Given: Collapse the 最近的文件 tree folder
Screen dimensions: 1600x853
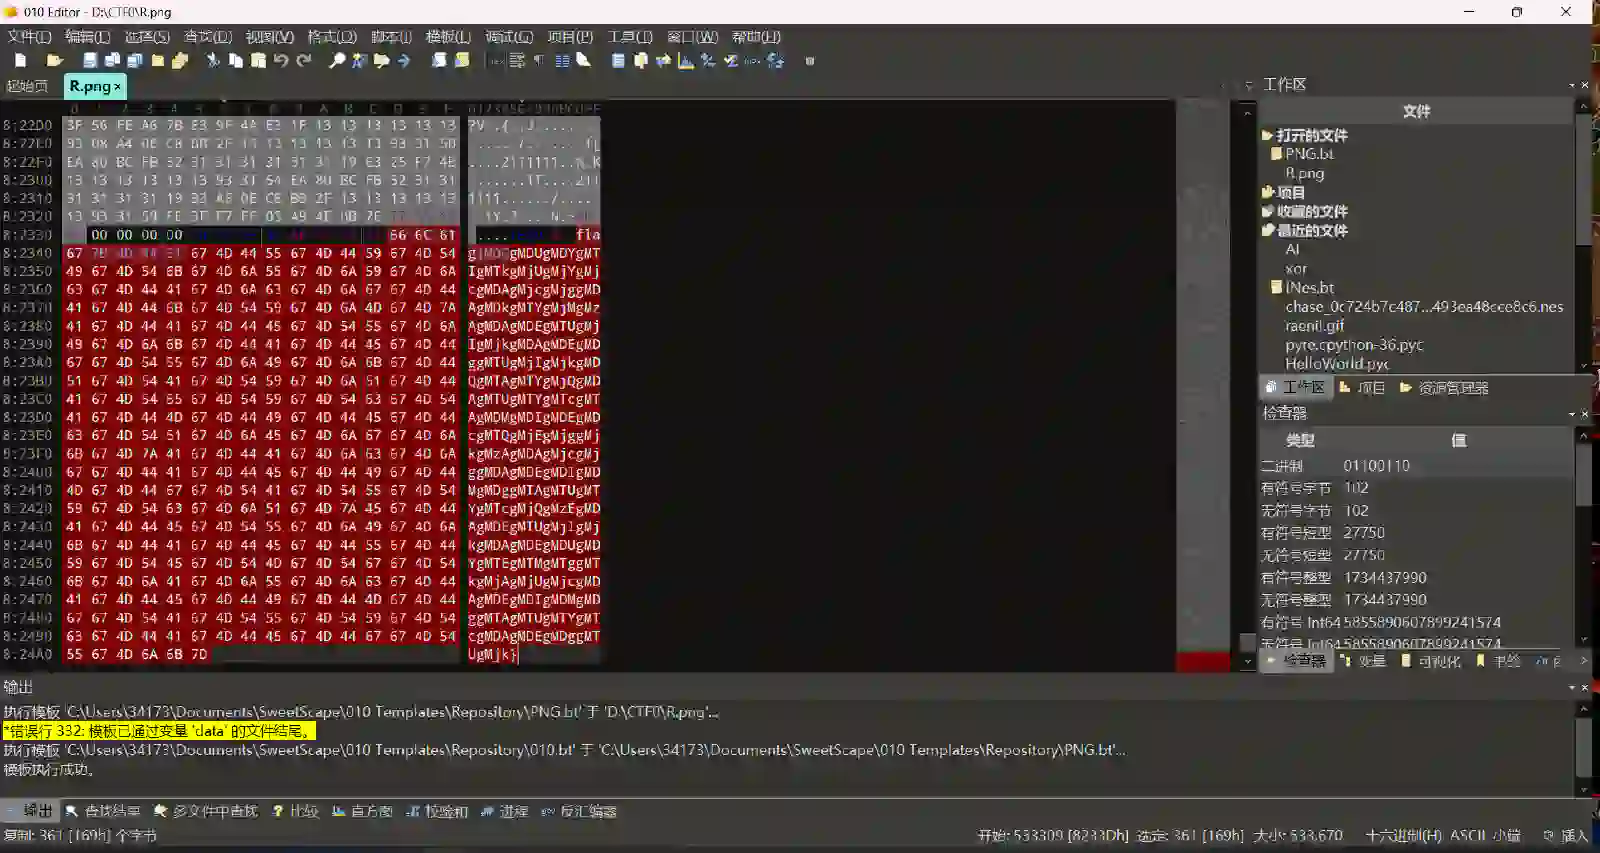Looking at the screenshot, I should coord(1267,231).
